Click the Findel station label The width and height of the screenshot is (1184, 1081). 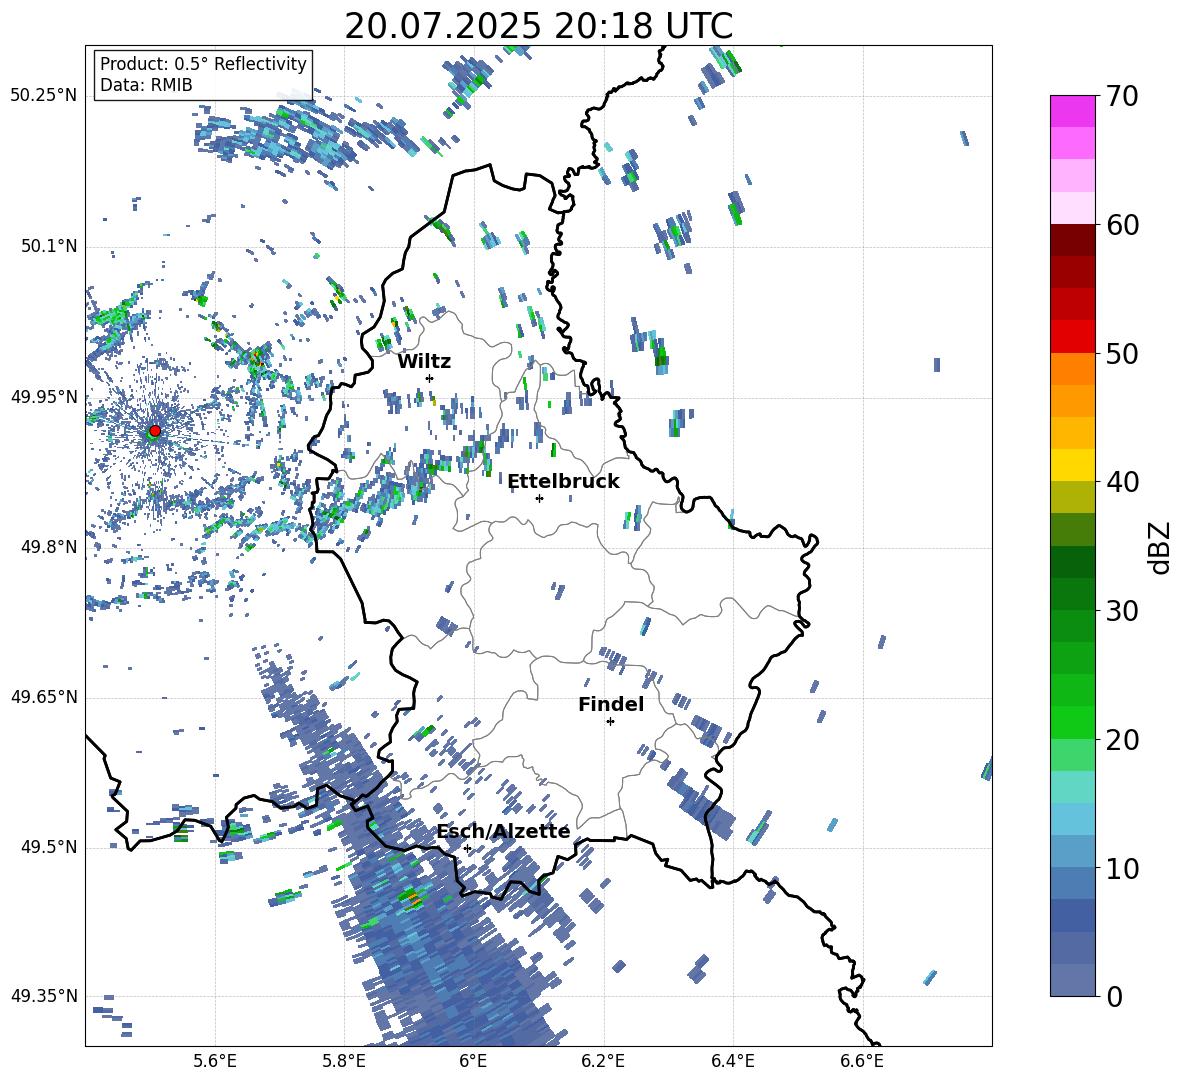(x=611, y=704)
